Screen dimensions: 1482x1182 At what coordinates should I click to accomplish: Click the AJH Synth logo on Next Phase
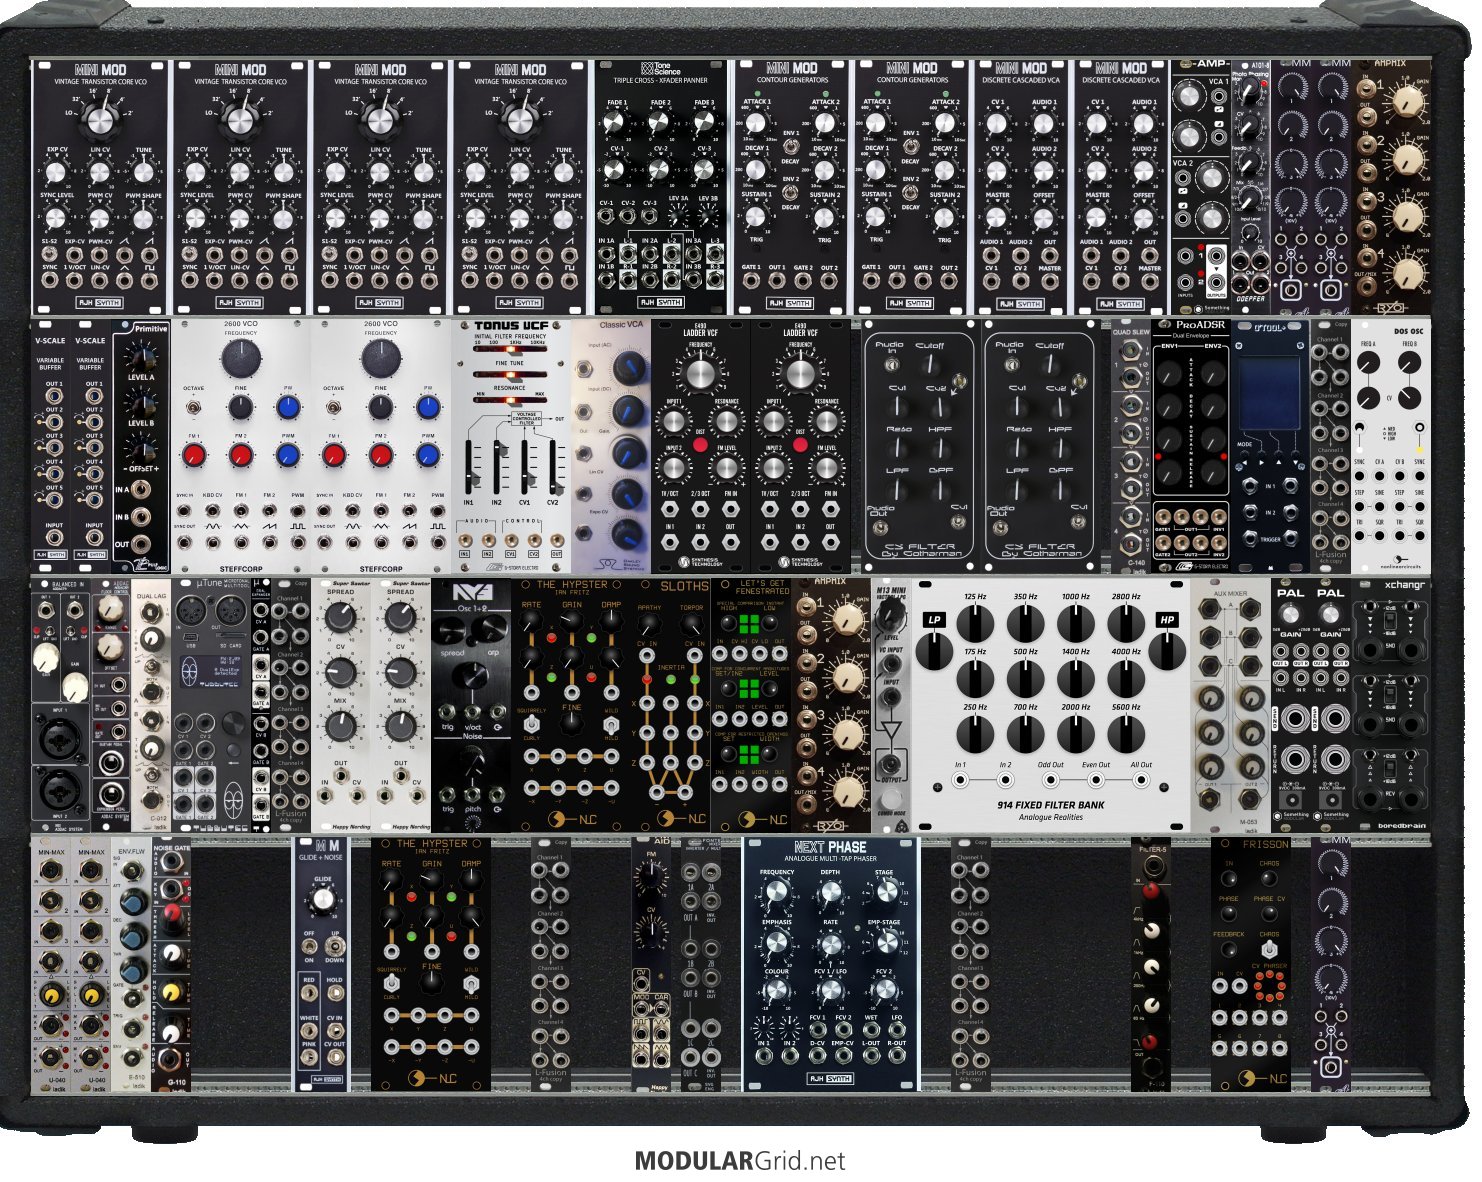coord(829,1078)
